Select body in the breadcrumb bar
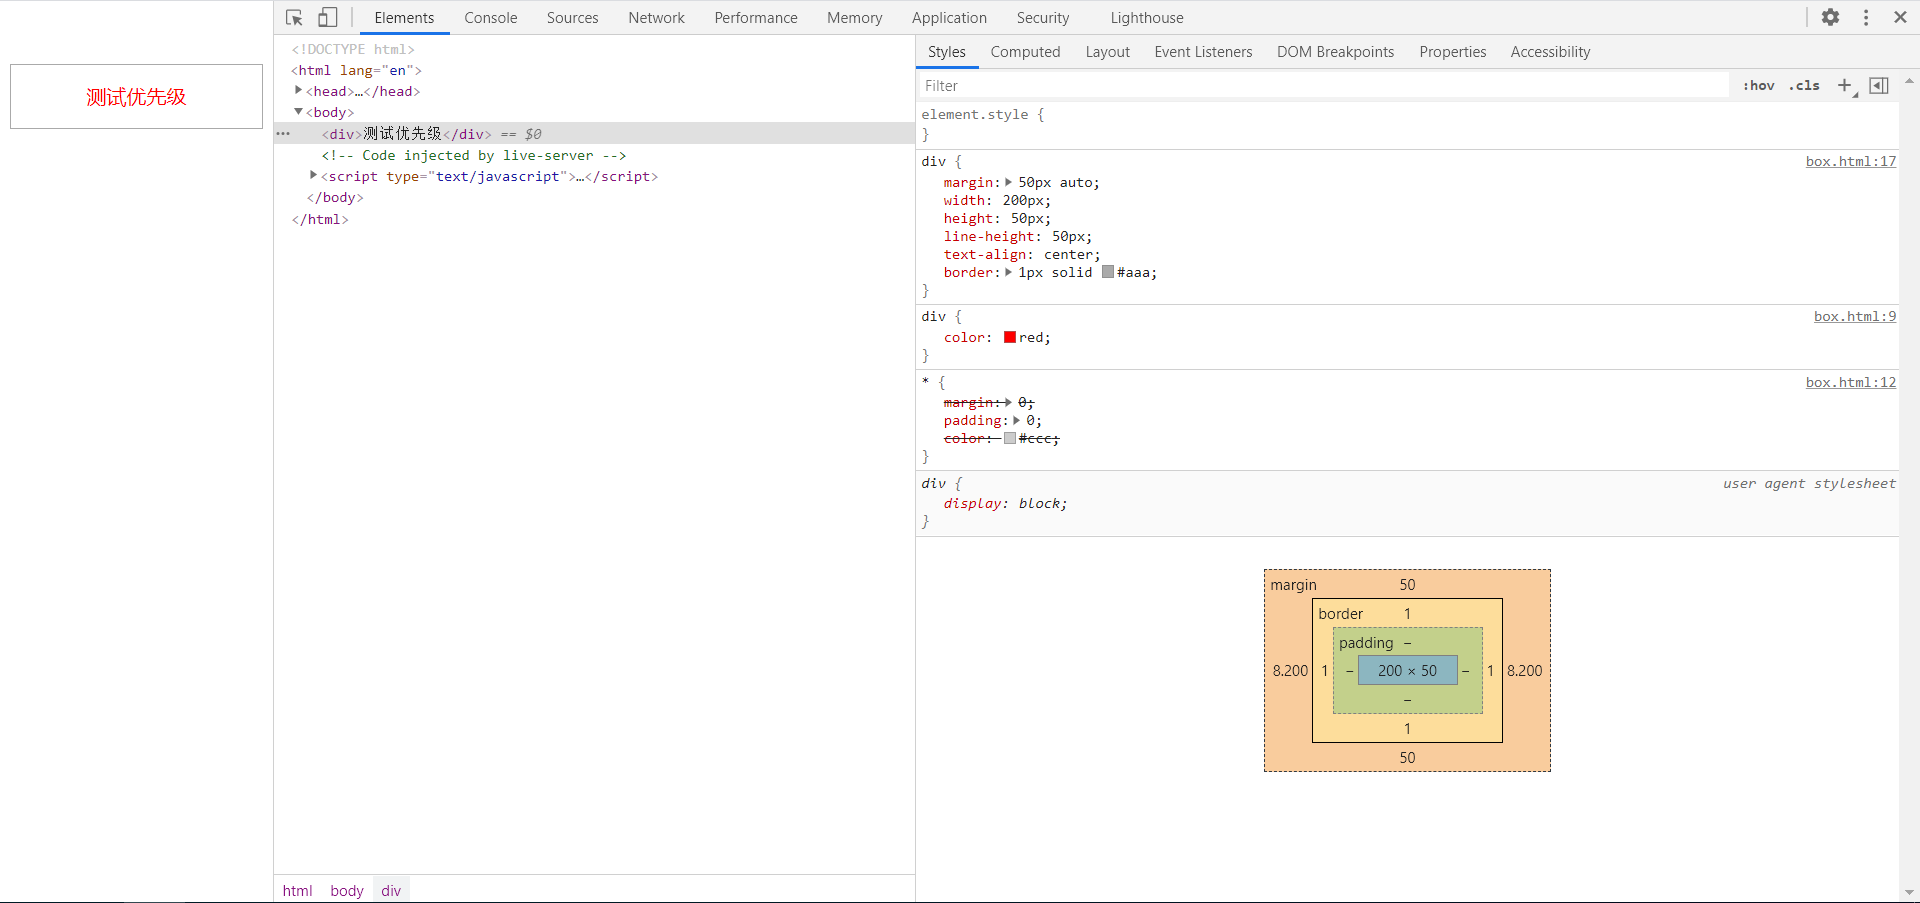The width and height of the screenshot is (1920, 903). [x=346, y=890]
